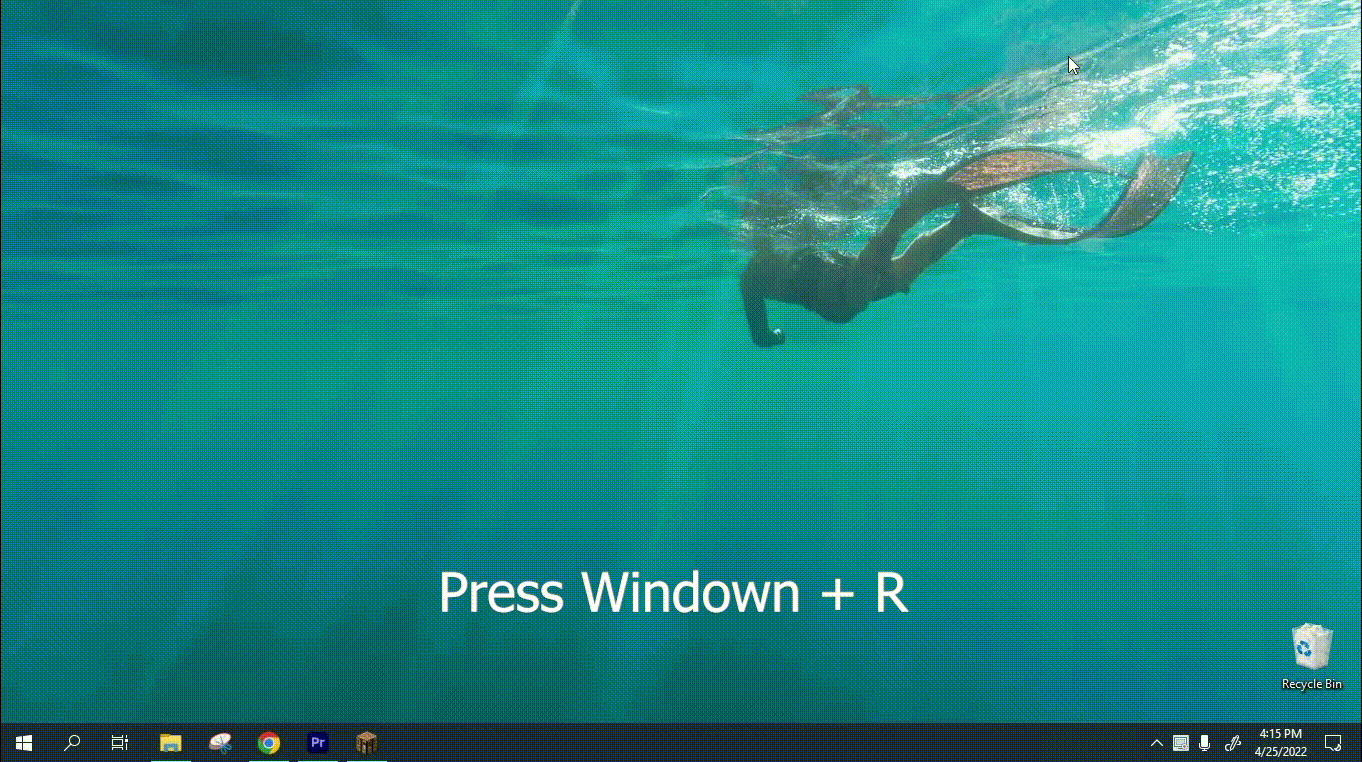Image resolution: width=1362 pixels, height=762 pixels.
Task: Open the clock showing 4:15 PM
Action: click(x=1280, y=743)
